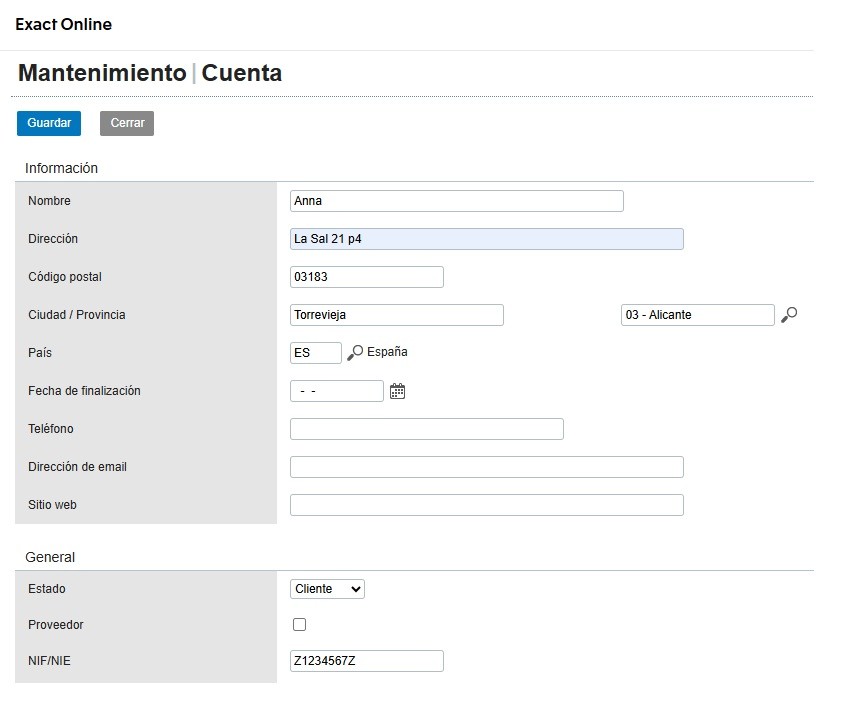Open the calendar date picker icon
Viewport: 855px width, 717px height.
pyautogui.click(x=397, y=391)
